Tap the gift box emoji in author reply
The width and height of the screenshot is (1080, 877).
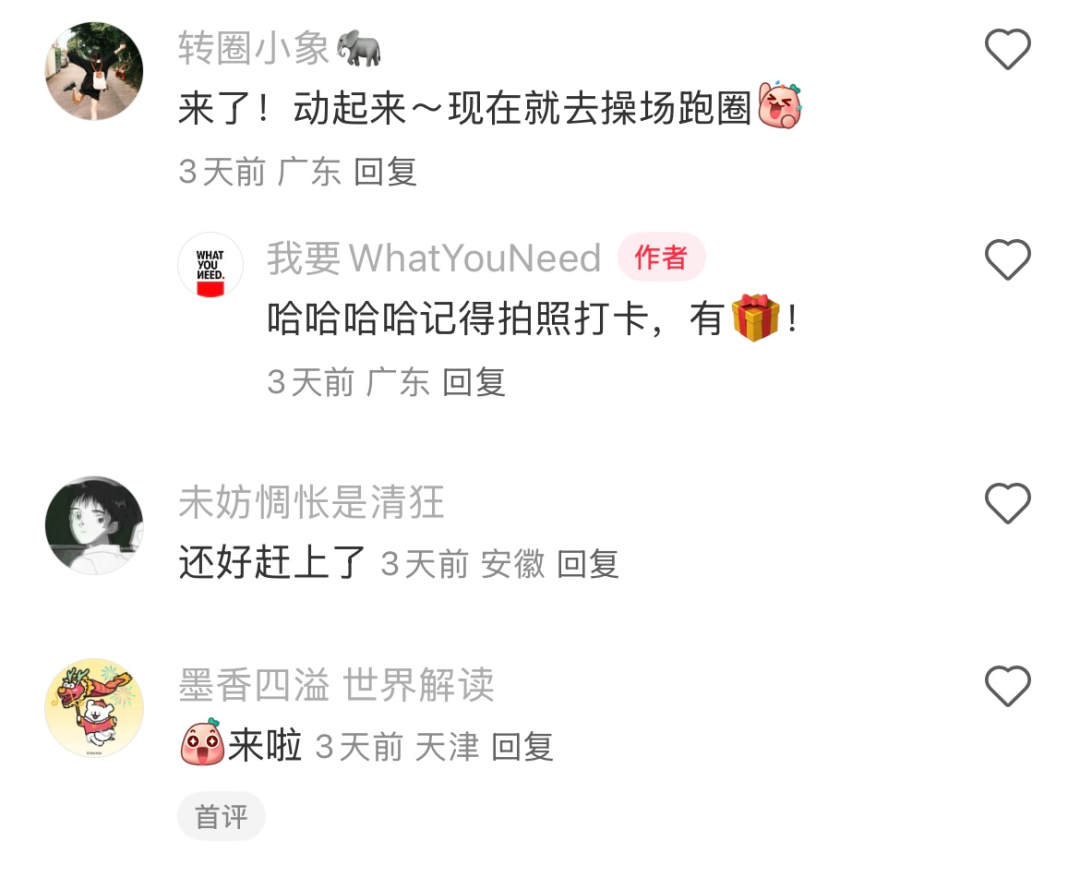point(756,318)
